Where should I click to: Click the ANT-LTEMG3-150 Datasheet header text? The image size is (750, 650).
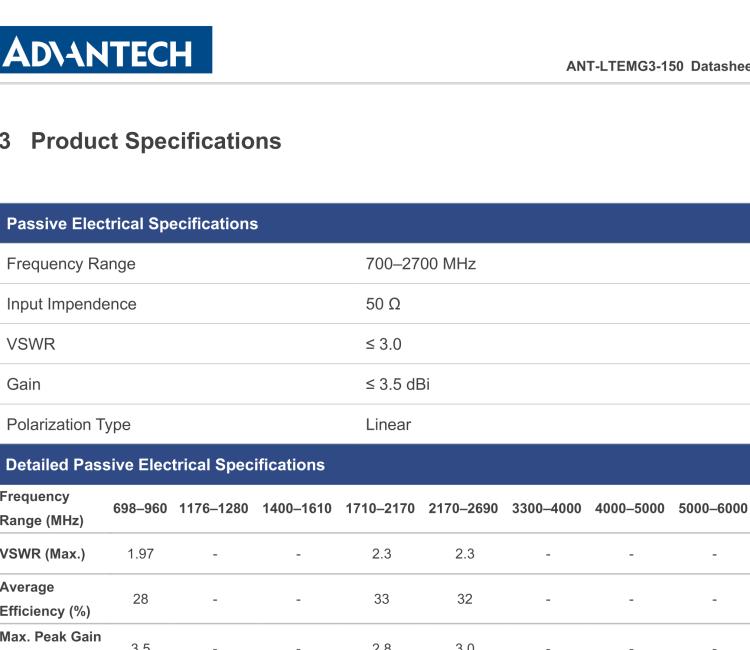click(x=657, y=66)
